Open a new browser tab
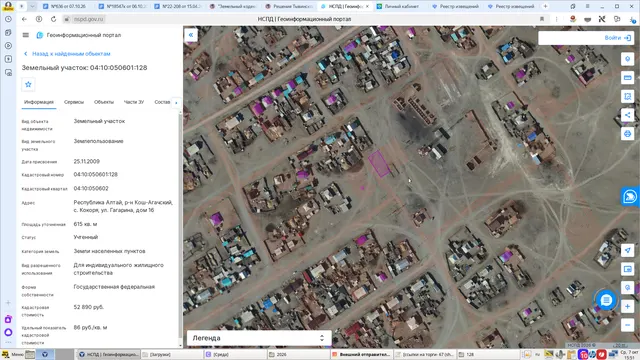 point(545,6)
